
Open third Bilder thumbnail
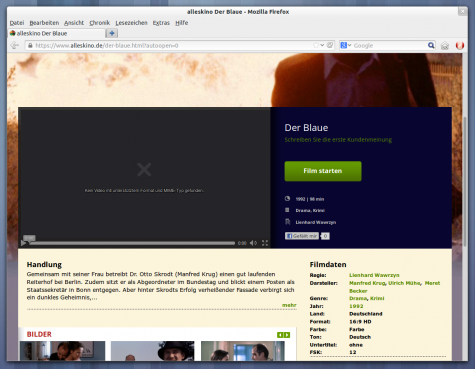tap(243, 351)
